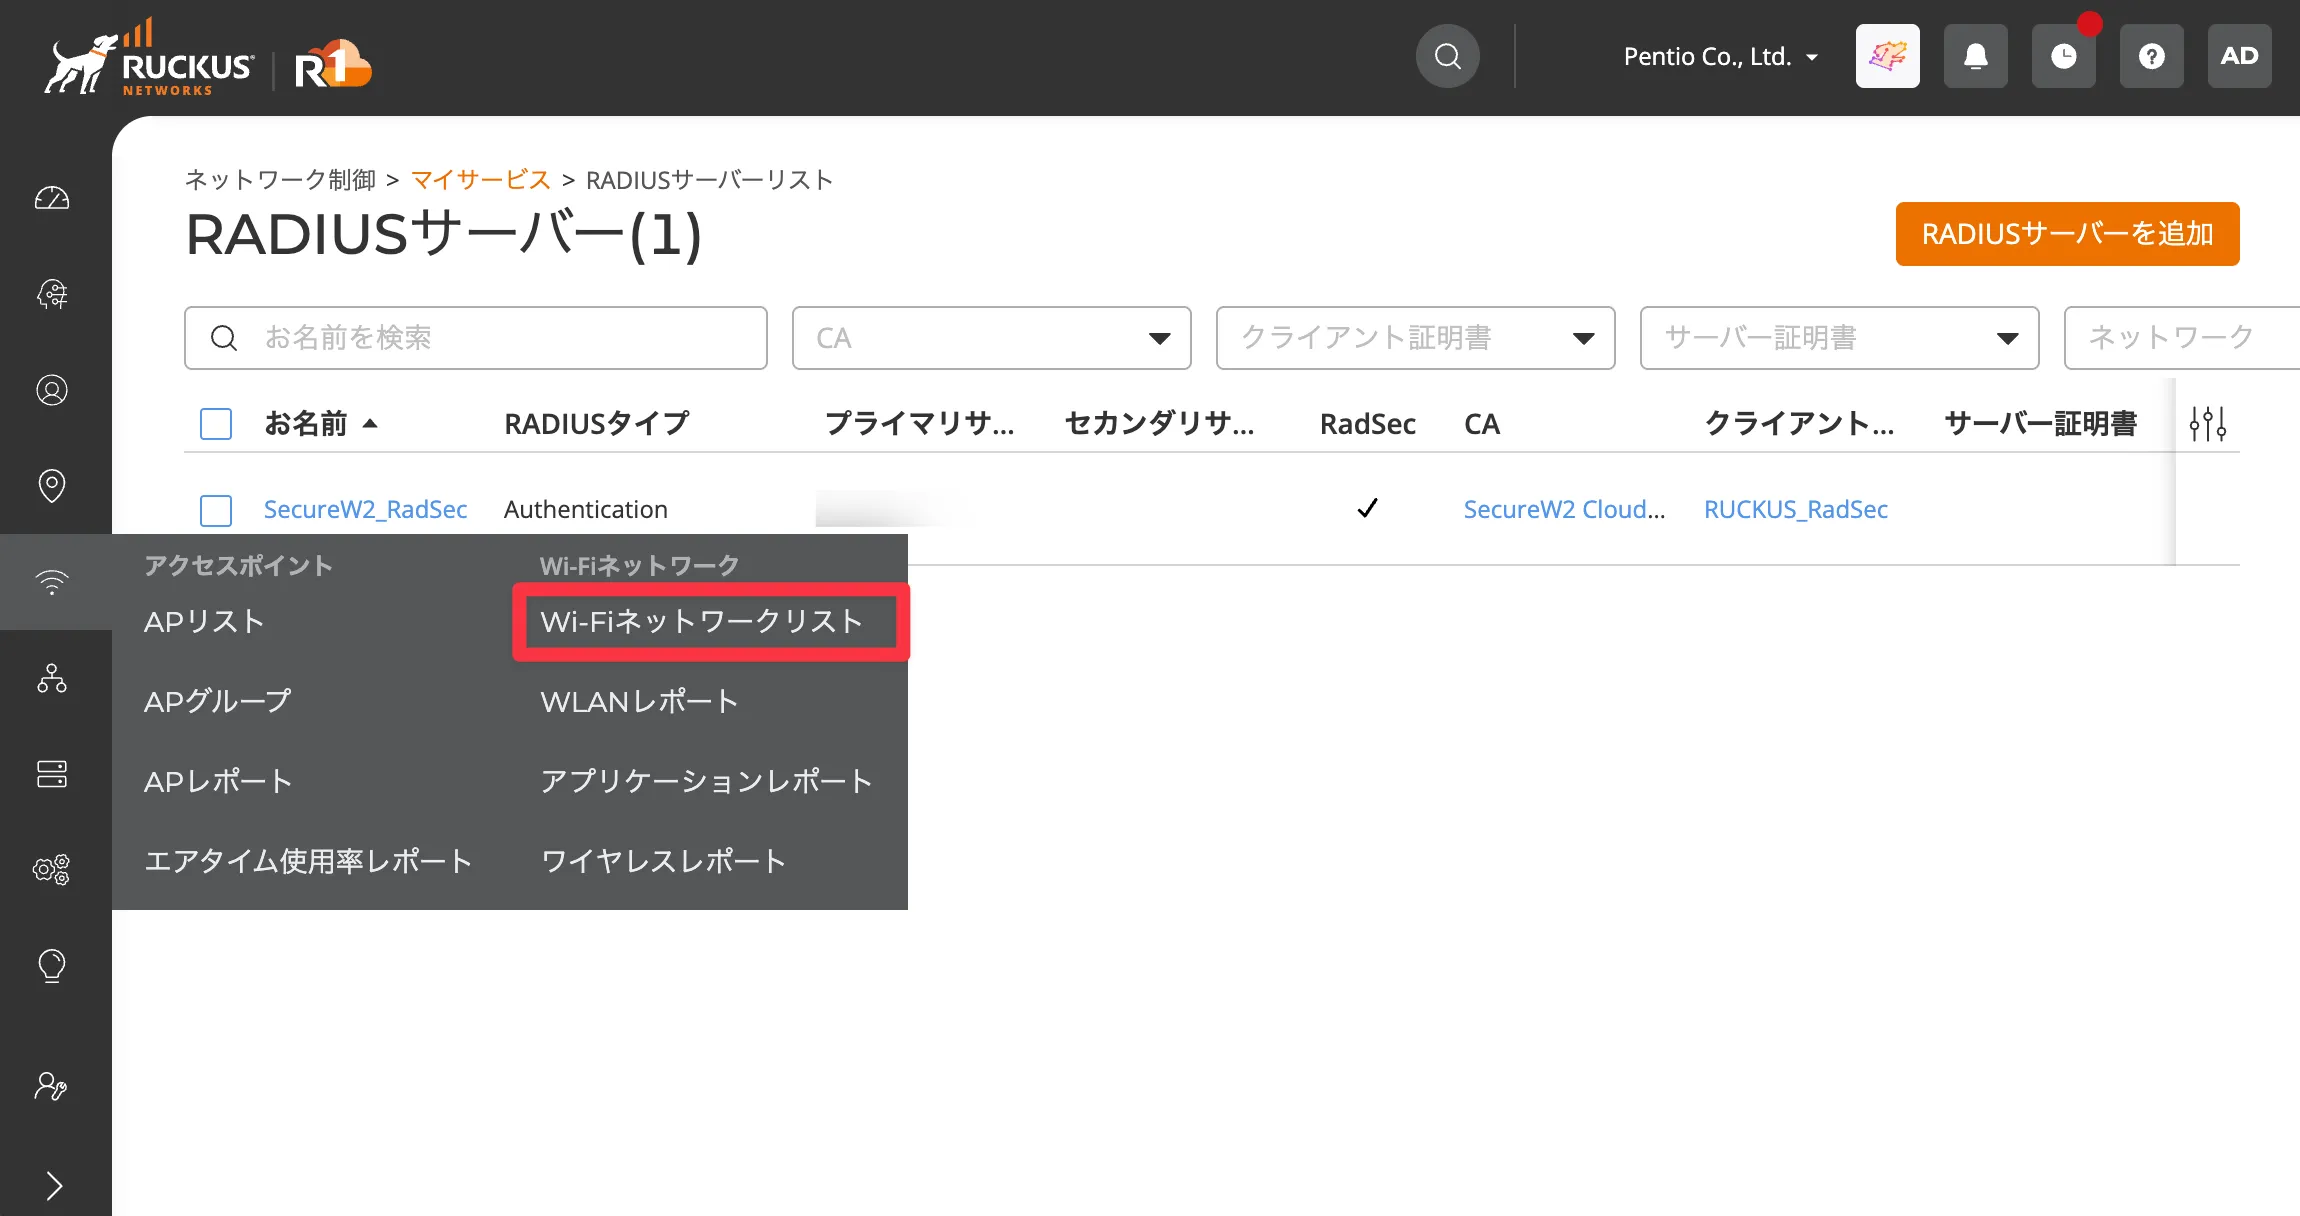Screen dimensions: 2300x1216
Task: Open the colorful AI assistant icon in header
Action: tap(1888, 56)
